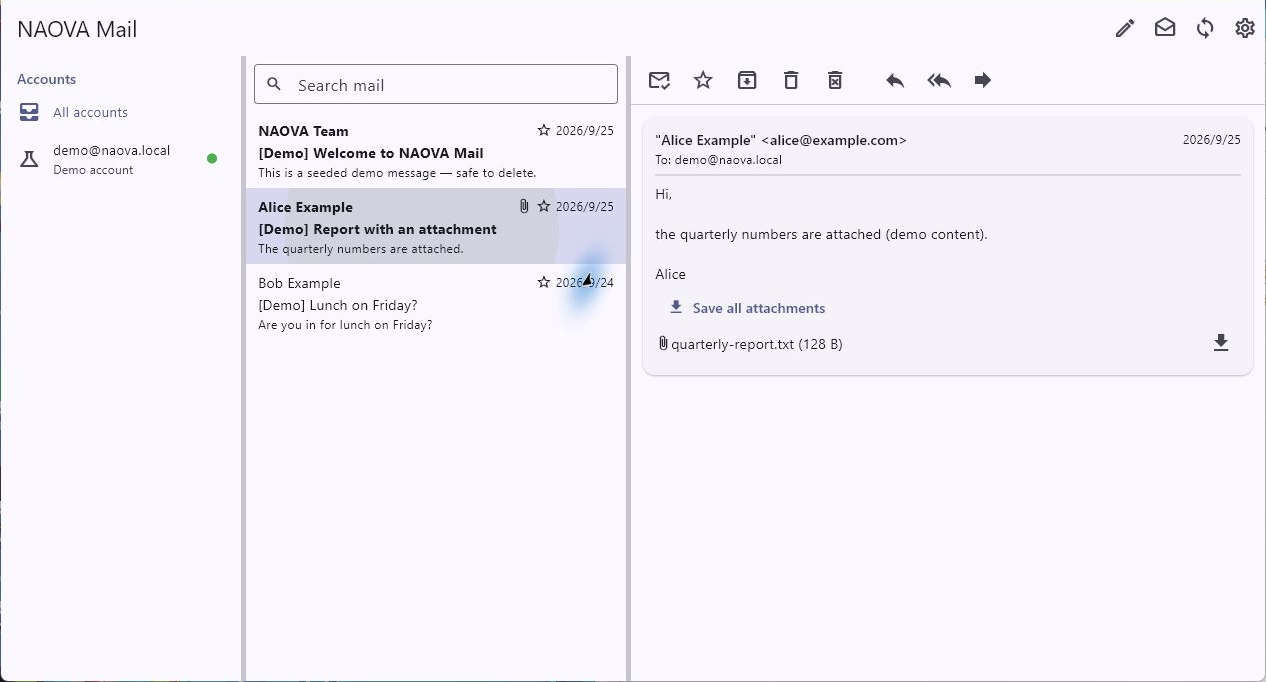Viewport: 1266px width, 682px height.
Task: Click the compose pencil icon
Action: (1125, 28)
